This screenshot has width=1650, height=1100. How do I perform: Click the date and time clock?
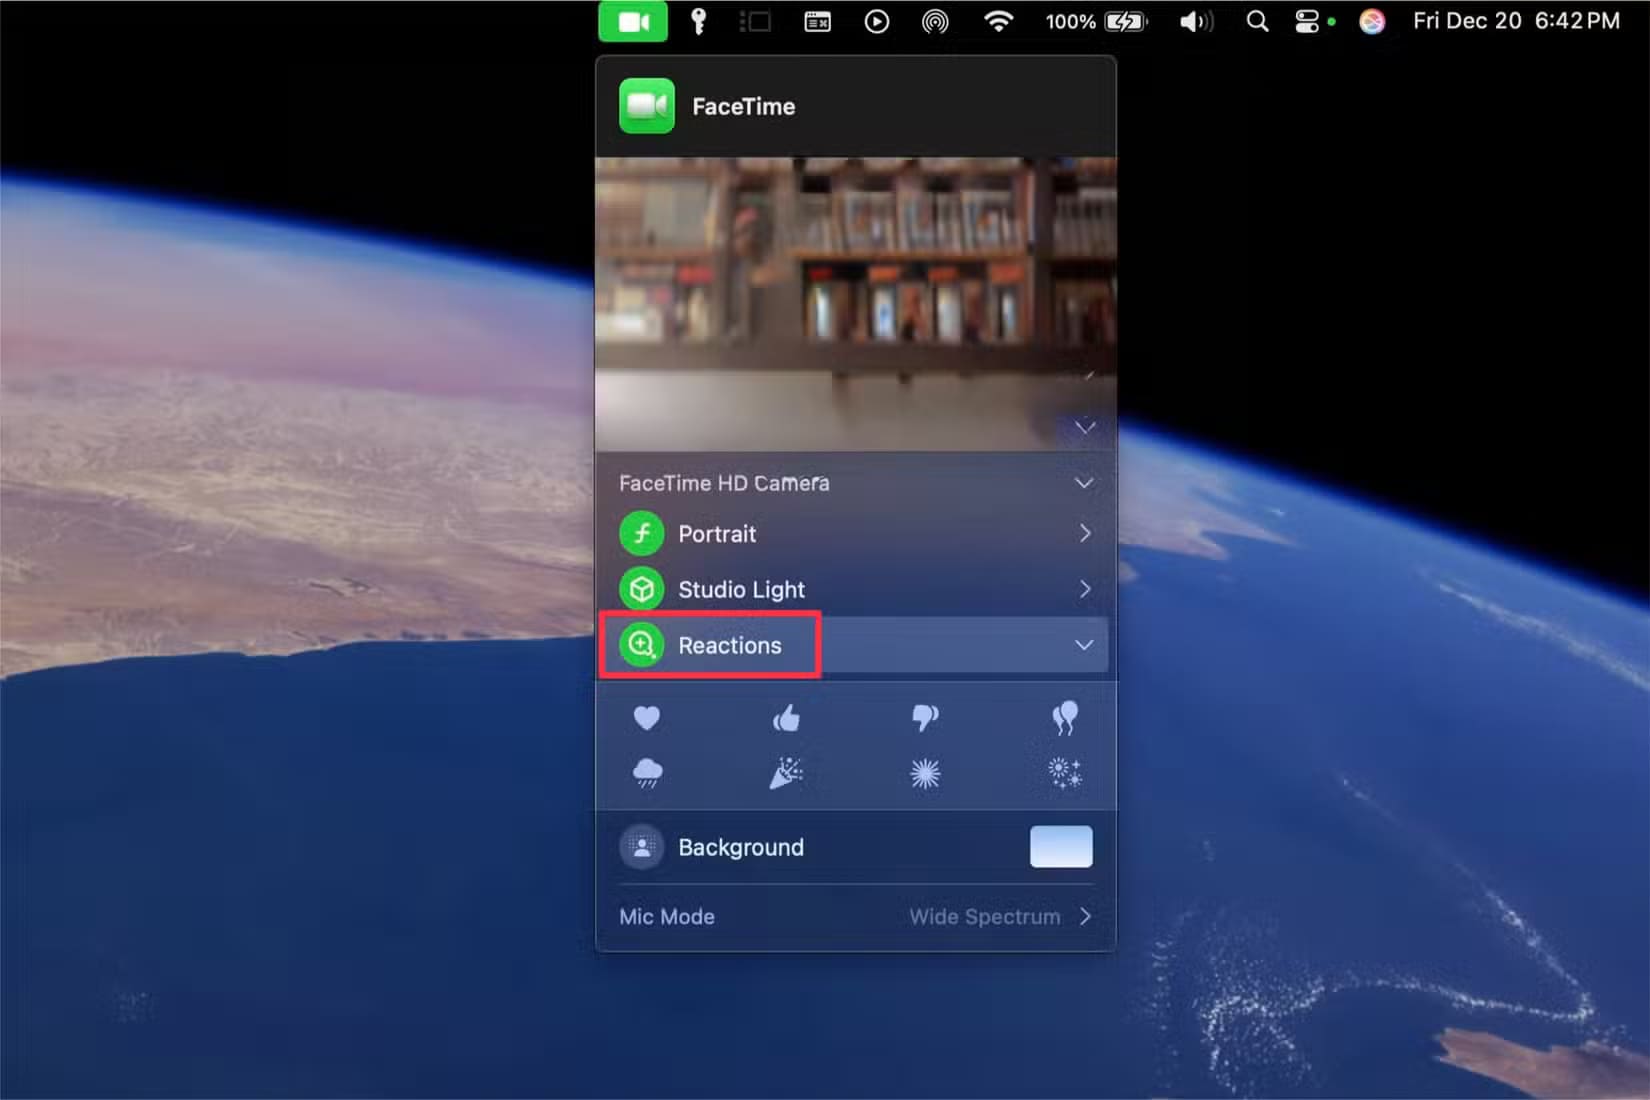click(x=1516, y=21)
